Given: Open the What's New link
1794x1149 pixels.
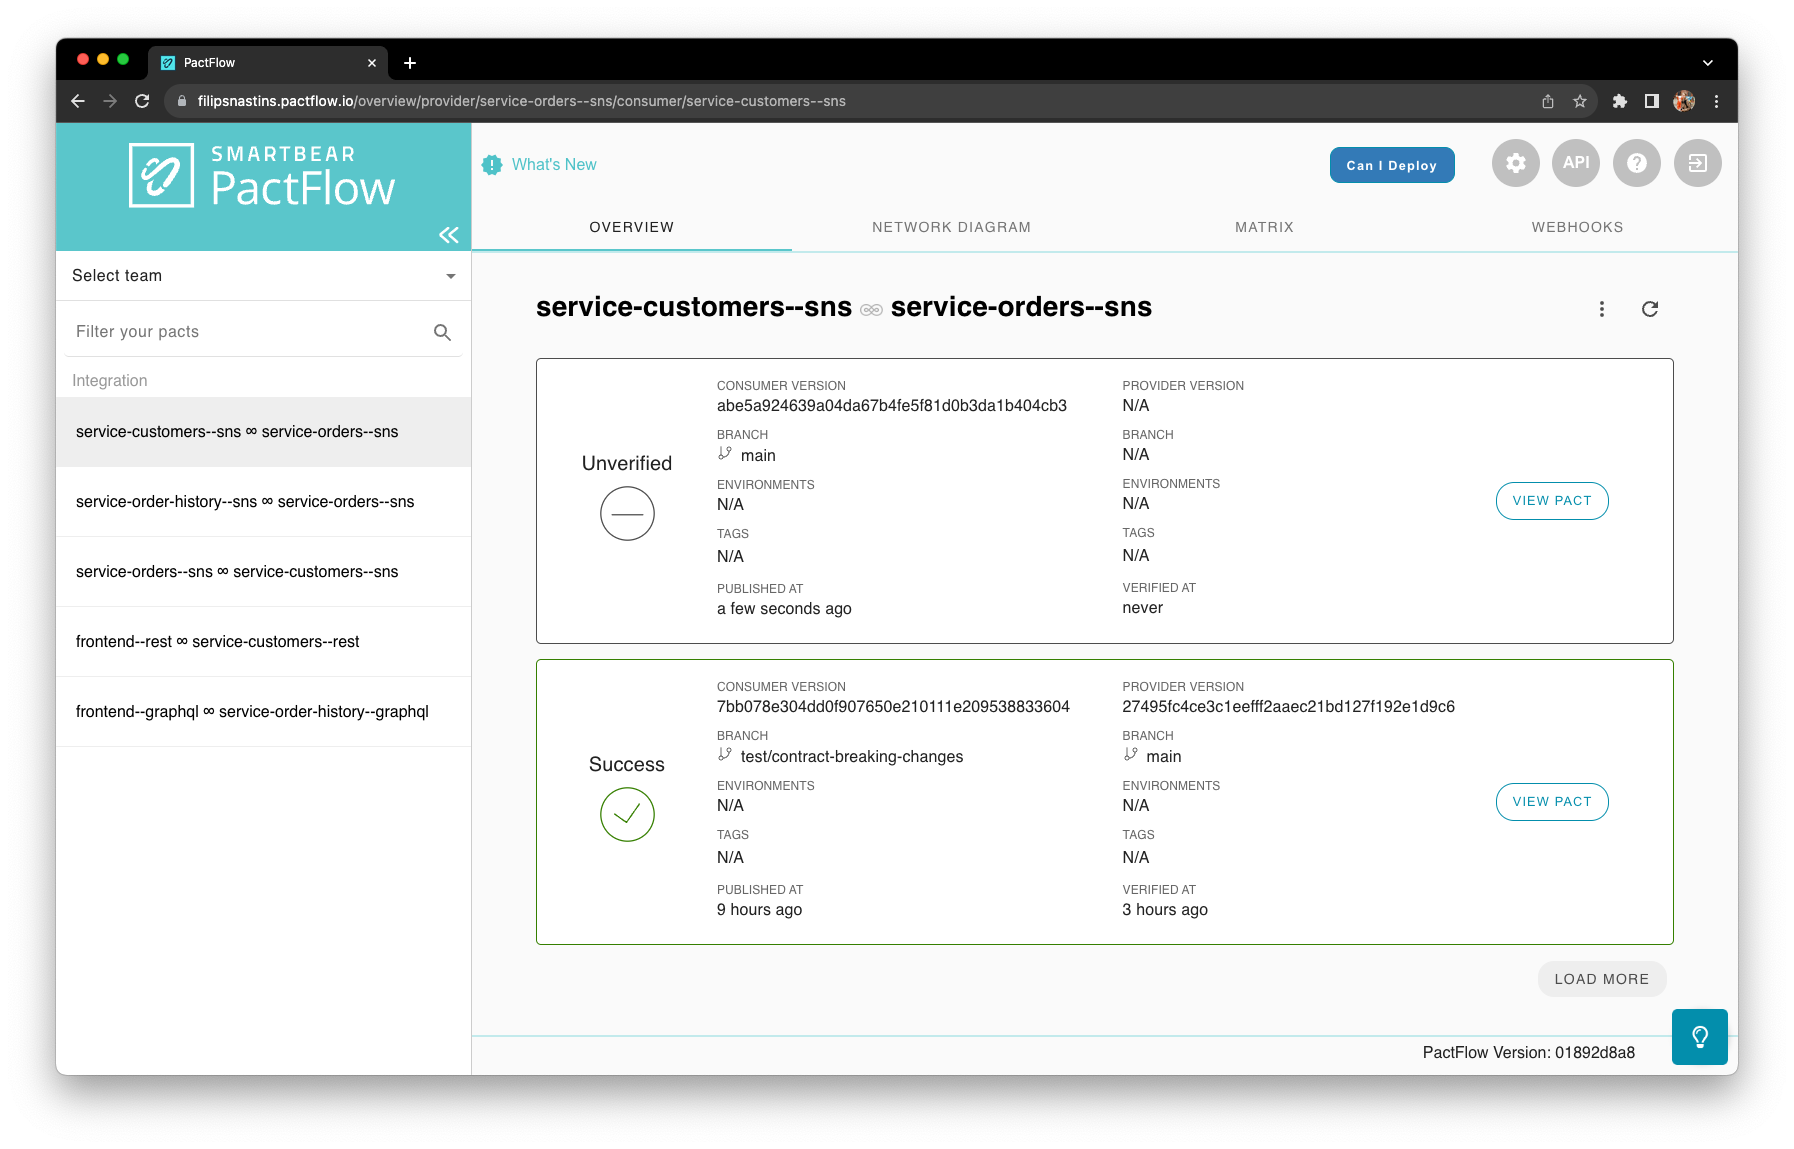Looking at the screenshot, I should tap(554, 165).
